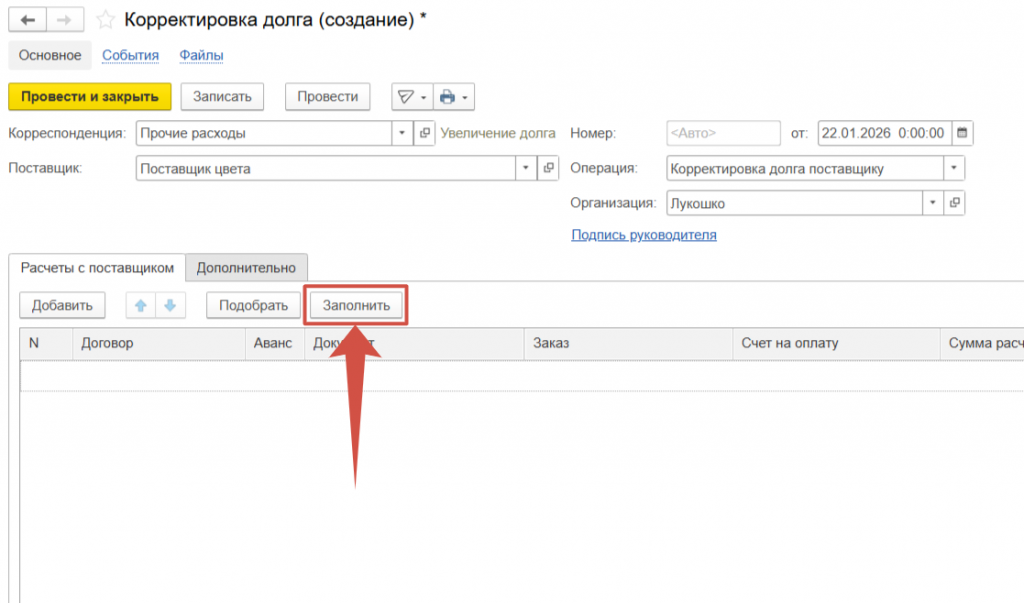1024x603 pixels.
Task: Open the События section
Action: tap(130, 55)
